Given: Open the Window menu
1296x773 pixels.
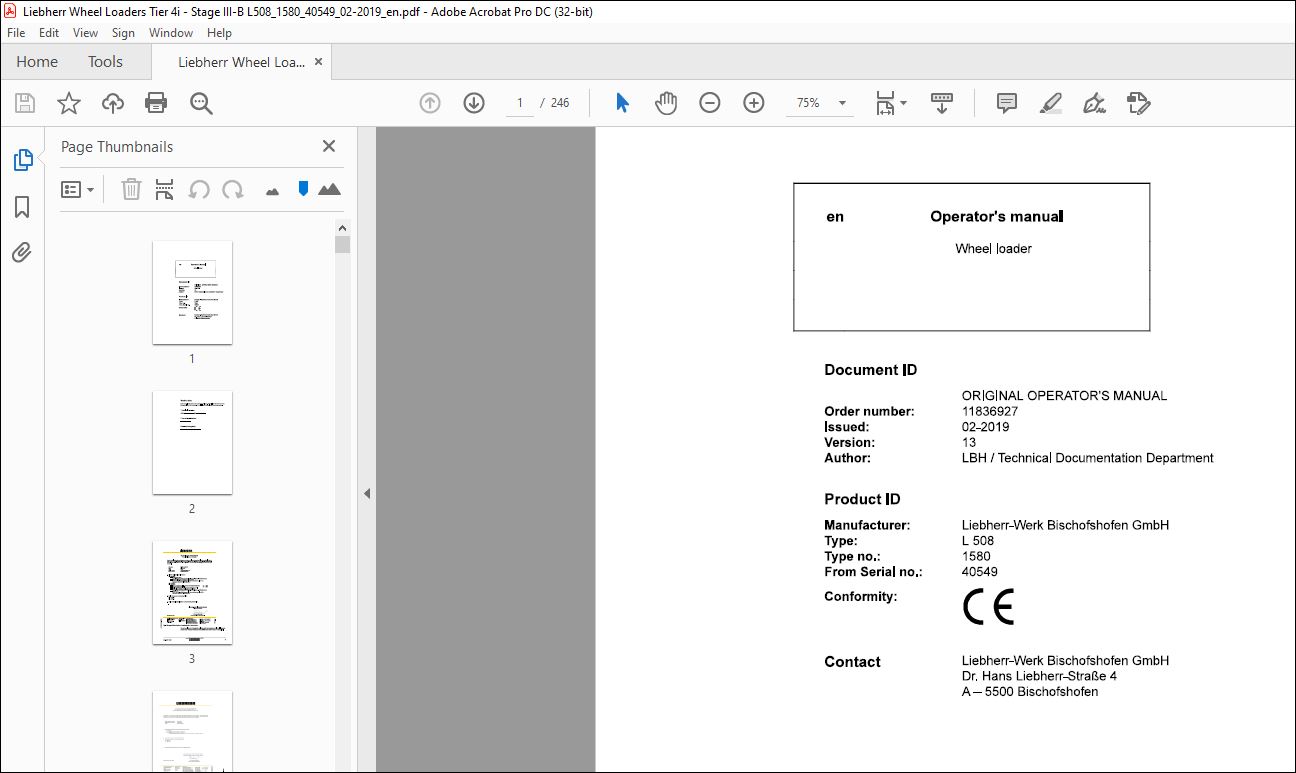Looking at the screenshot, I should [x=171, y=33].
